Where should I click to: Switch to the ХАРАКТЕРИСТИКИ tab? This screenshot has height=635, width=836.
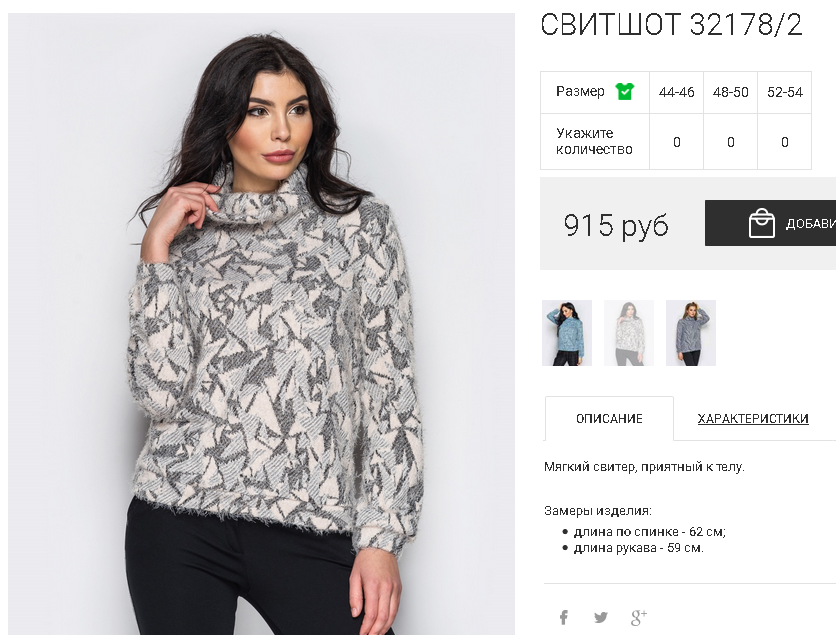point(753,419)
